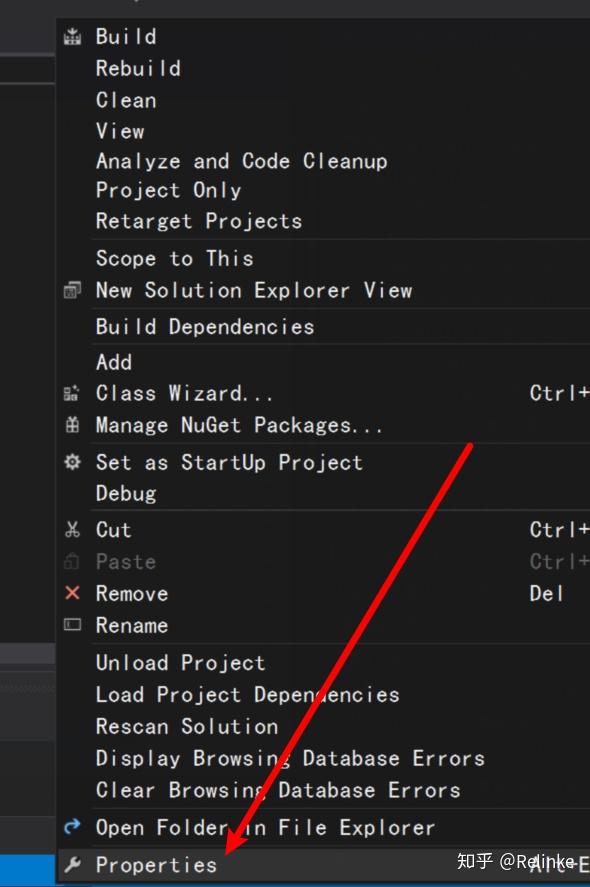The image size is (590, 887).
Task: Click the Rename icon
Action: (72, 625)
